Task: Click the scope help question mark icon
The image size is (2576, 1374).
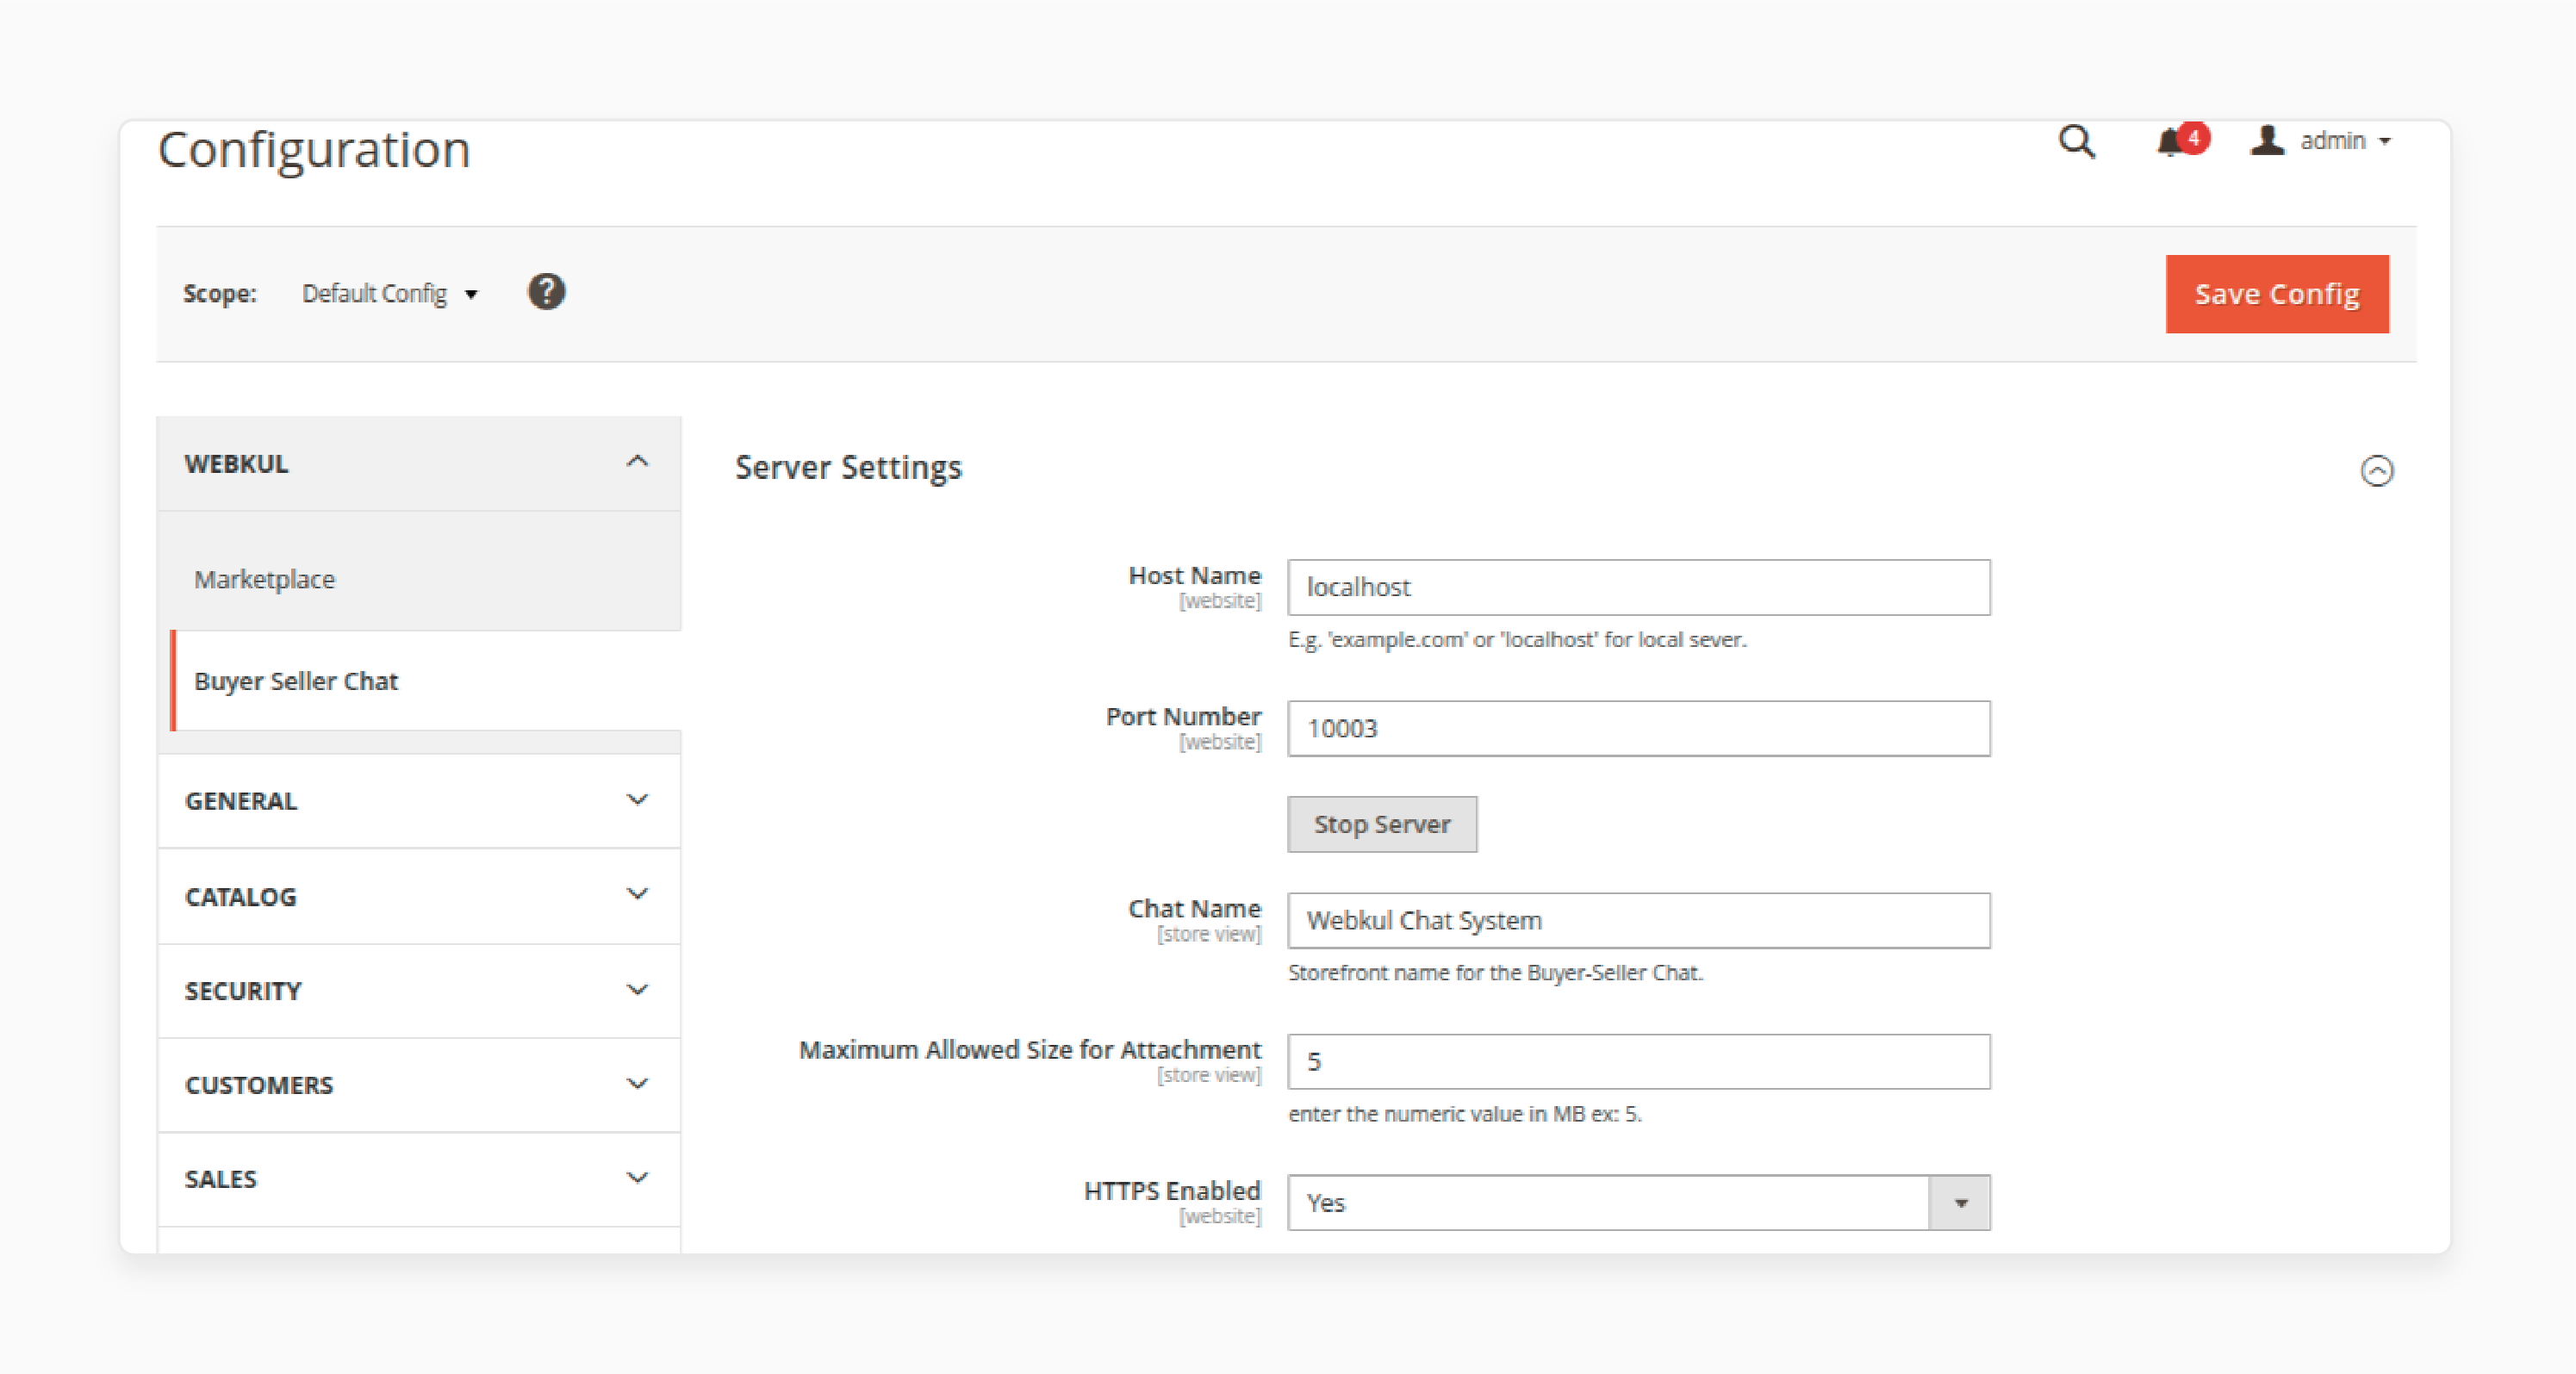Action: pyautogui.click(x=546, y=292)
